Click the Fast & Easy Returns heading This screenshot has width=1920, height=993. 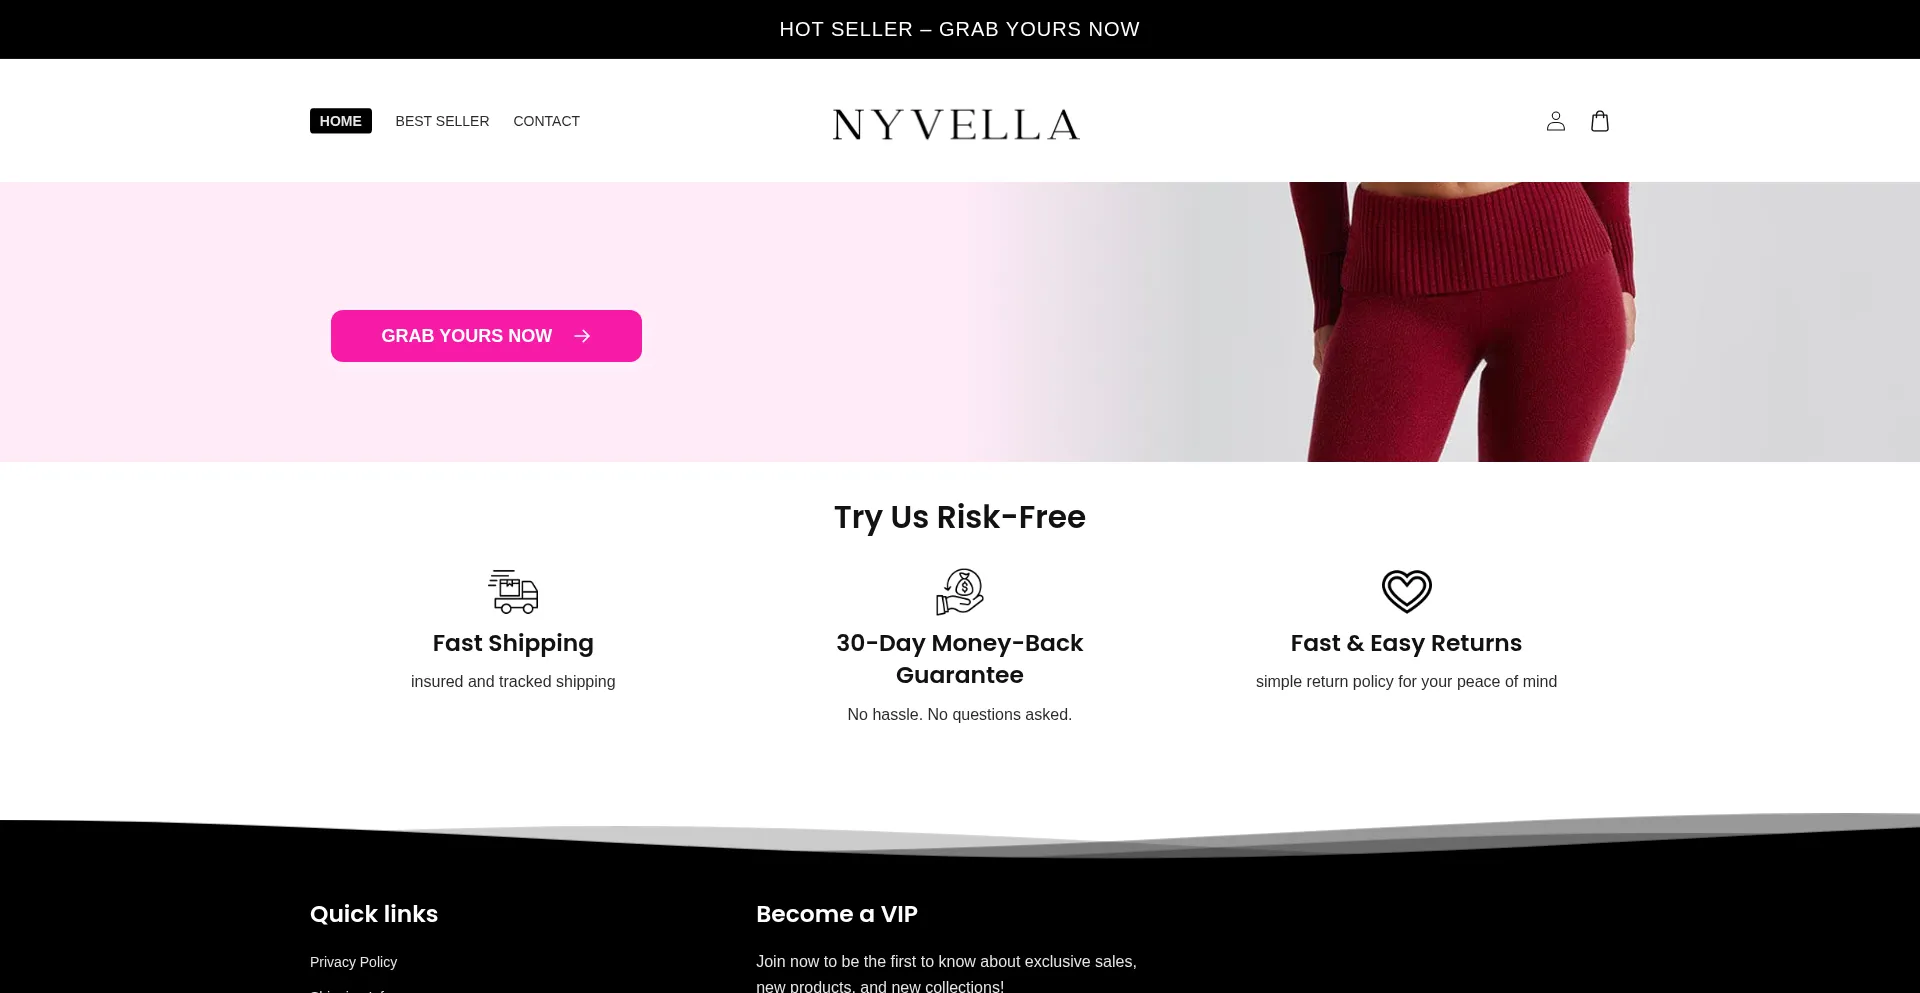coord(1406,643)
